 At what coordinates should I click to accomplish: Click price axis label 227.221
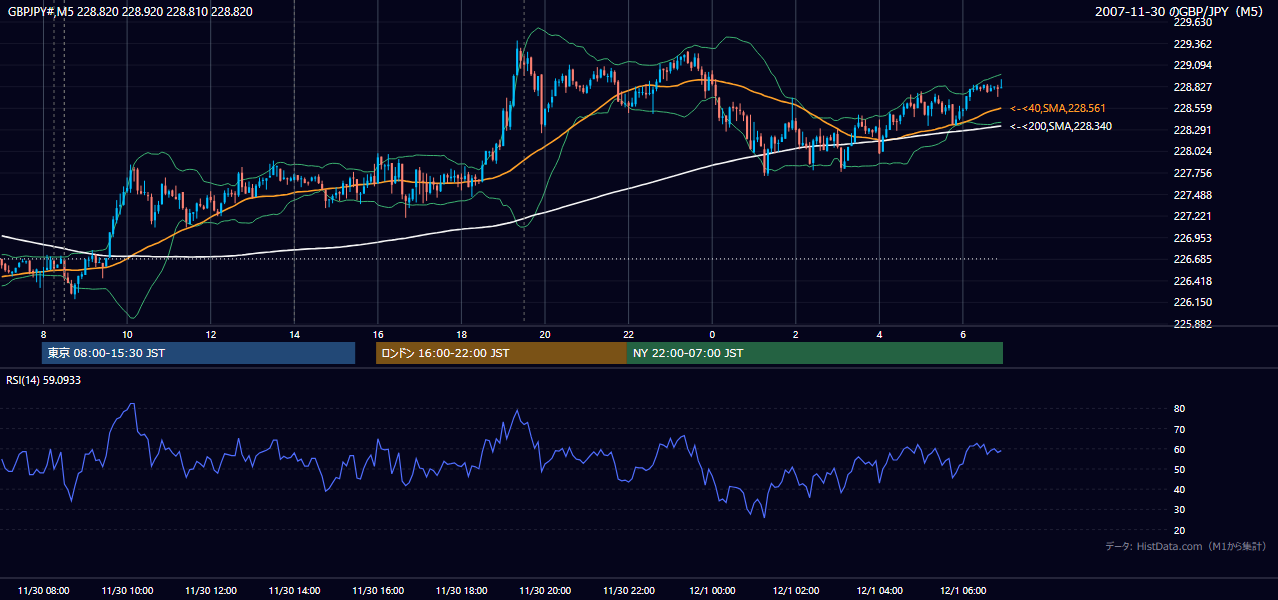click(x=1192, y=216)
